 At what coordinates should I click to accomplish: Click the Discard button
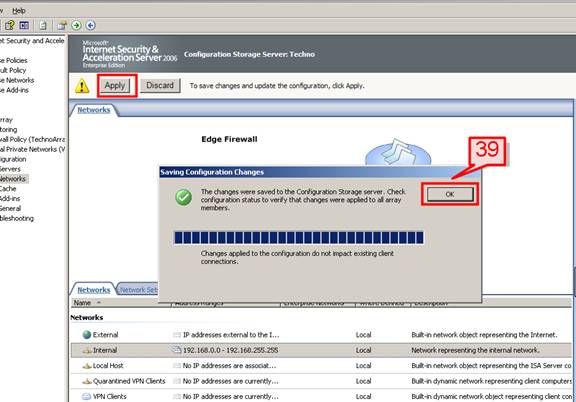click(160, 86)
